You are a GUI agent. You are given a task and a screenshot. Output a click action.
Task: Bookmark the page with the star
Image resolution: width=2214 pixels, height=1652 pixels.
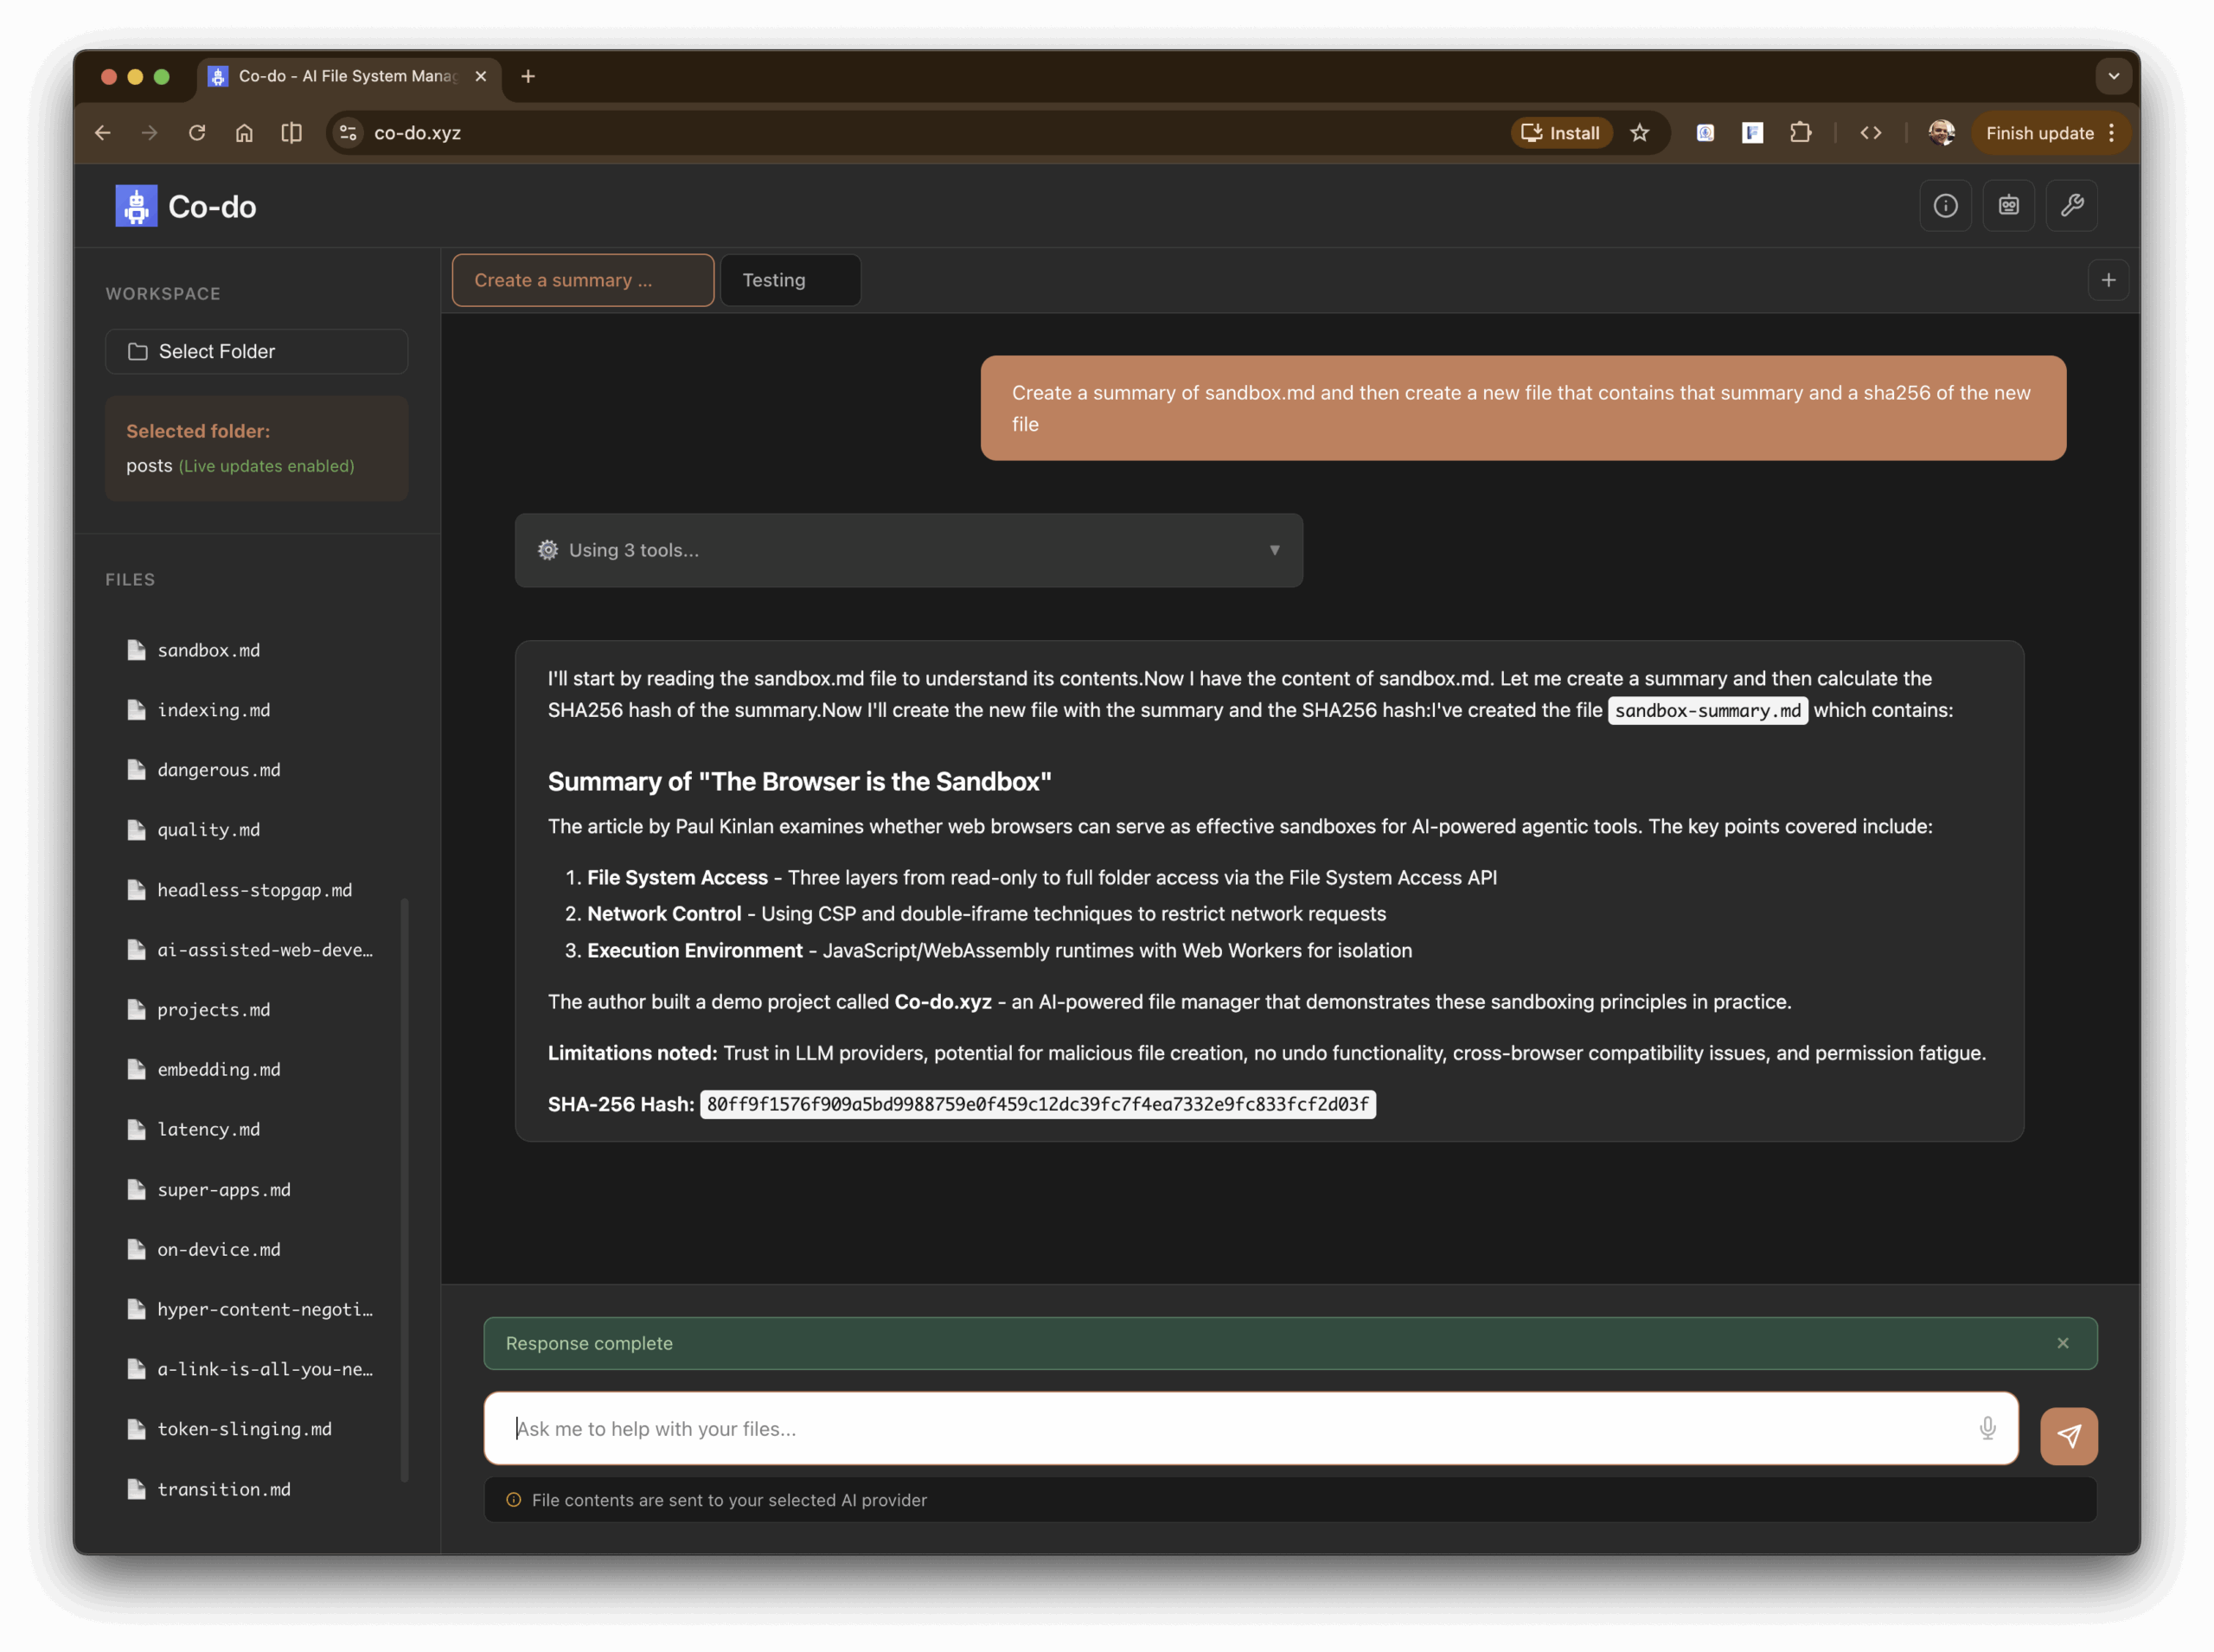pos(1641,132)
